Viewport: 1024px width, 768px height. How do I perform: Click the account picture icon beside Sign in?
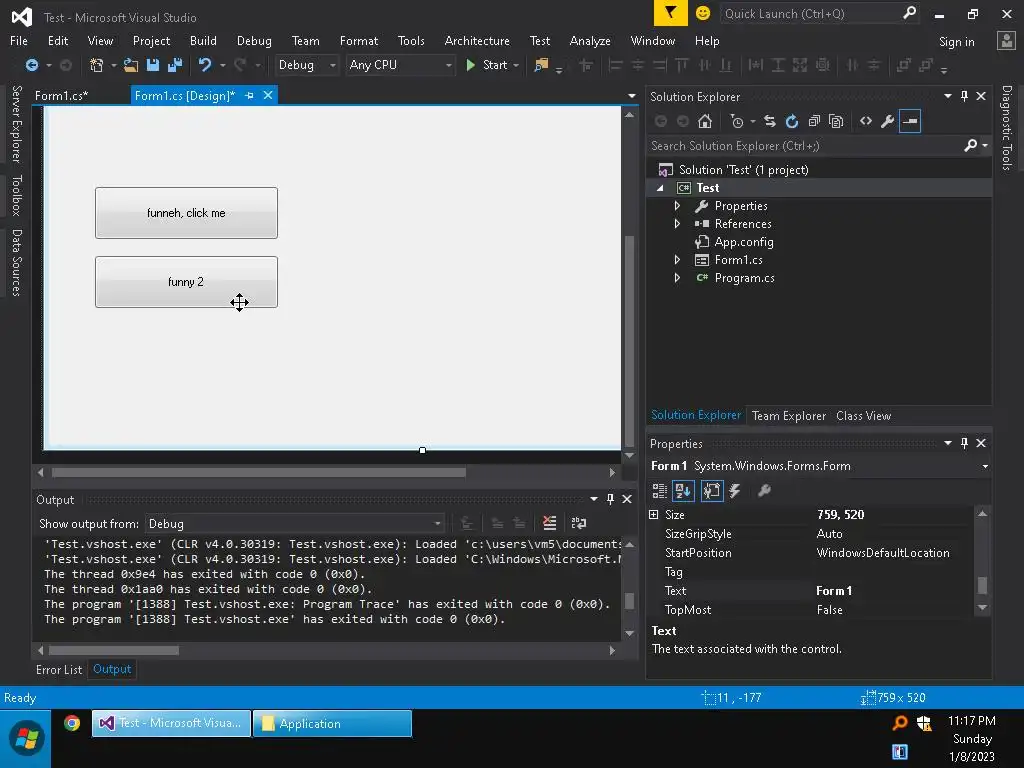click(x=1006, y=40)
